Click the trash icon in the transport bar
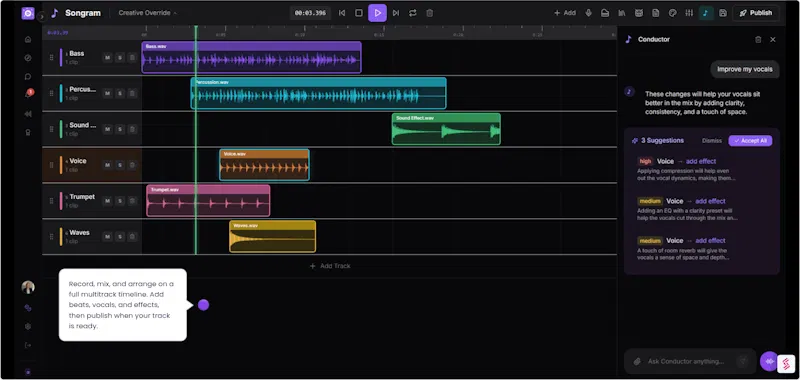Screen dimensions: 800x380 (430, 13)
